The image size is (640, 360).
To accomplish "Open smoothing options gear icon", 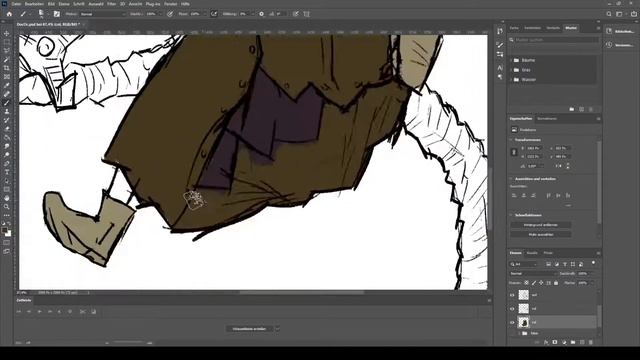I will point(262,14).
